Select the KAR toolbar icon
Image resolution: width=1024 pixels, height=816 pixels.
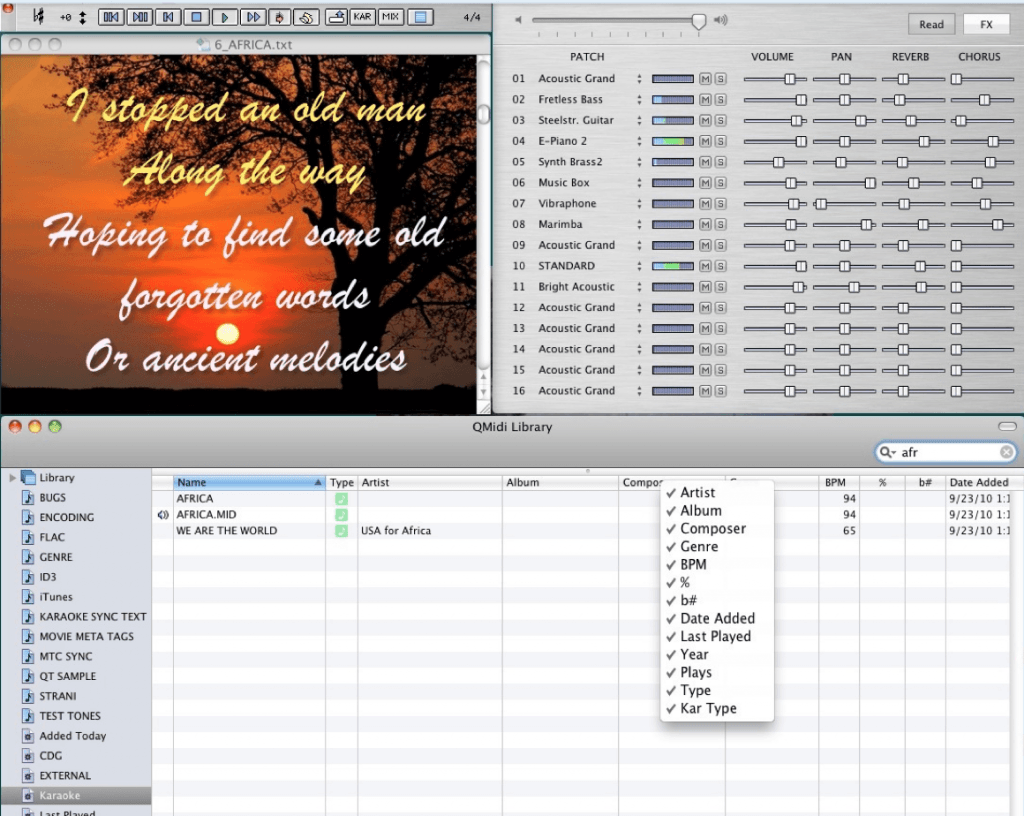(x=363, y=16)
